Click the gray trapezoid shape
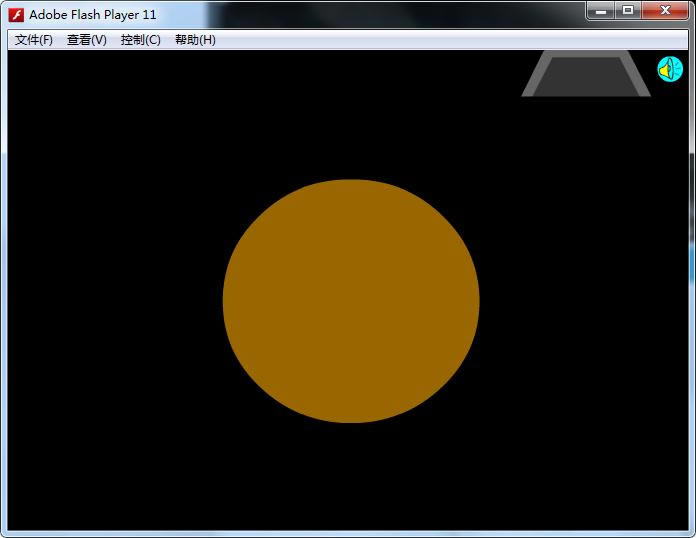Screen dimensions: 696x538 point(586,74)
